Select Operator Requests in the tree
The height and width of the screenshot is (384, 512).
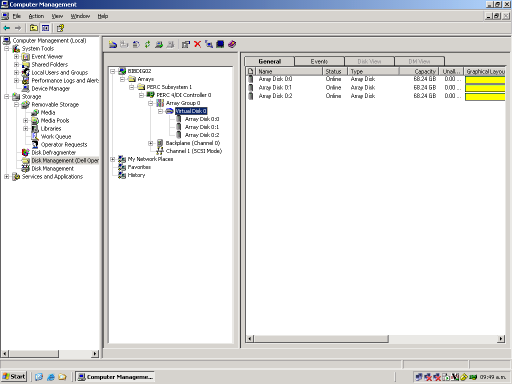pos(64,145)
